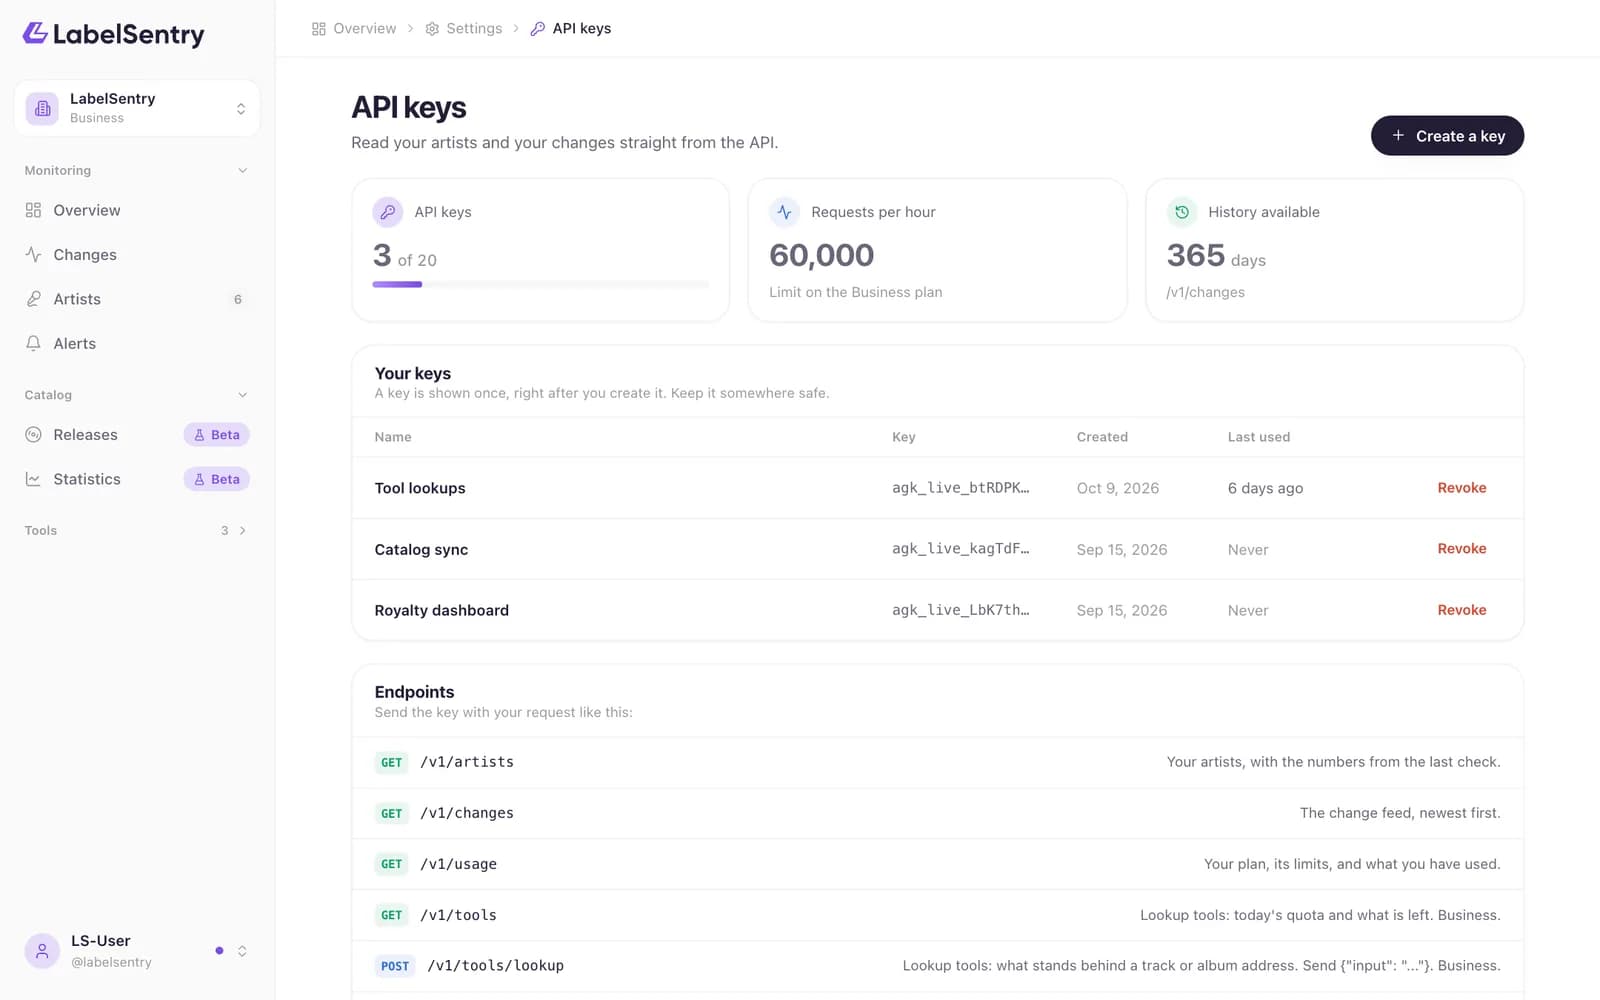This screenshot has height=1000, width=1600.
Task: Click the API keys usage progress bar
Action: (541, 284)
